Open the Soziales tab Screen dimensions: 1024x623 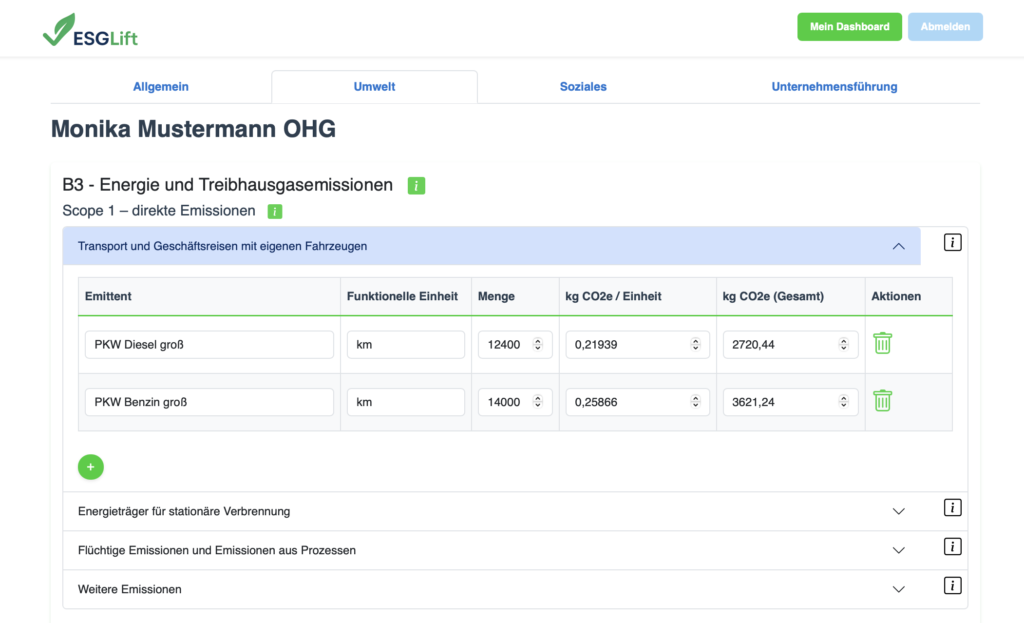click(x=583, y=87)
